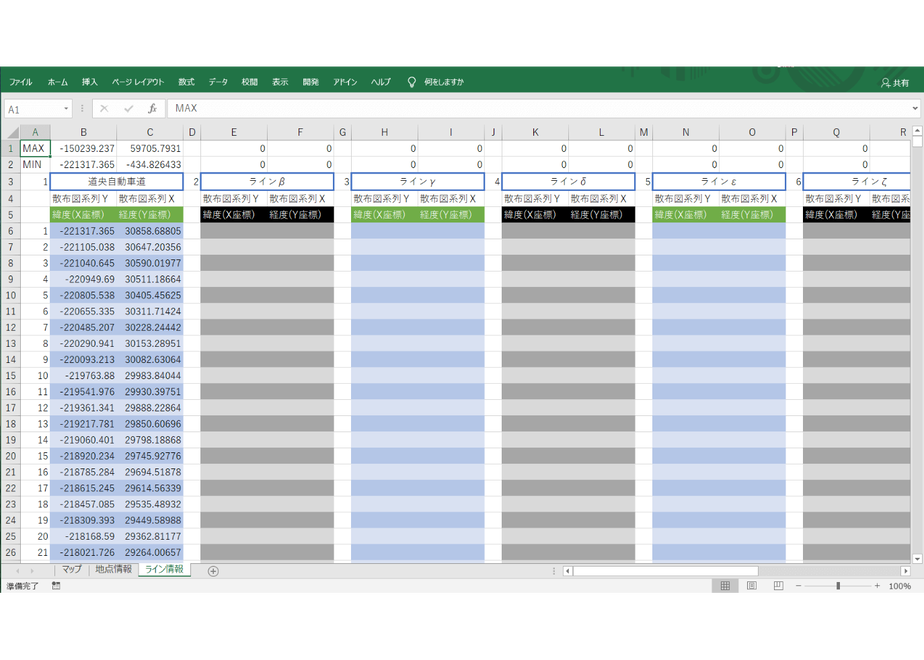Click the Name Box showing A1
The height and width of the screenshot is (660, 924).
(x=33, y=109)
